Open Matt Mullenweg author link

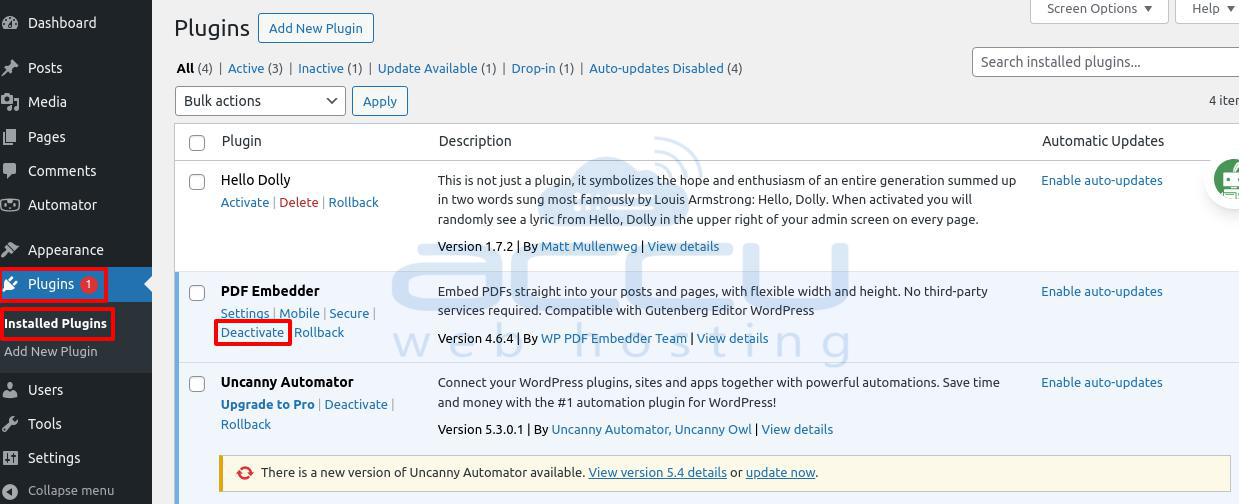point(589,247)
